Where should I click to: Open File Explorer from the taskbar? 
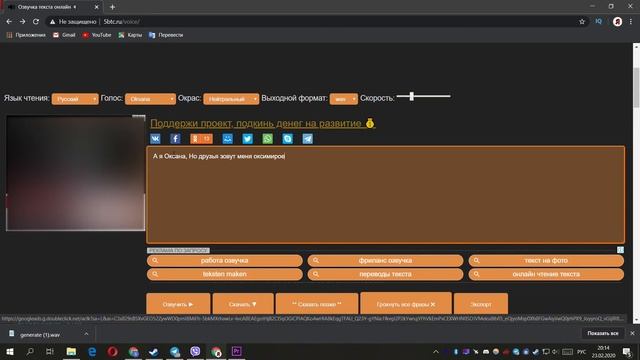71,351
